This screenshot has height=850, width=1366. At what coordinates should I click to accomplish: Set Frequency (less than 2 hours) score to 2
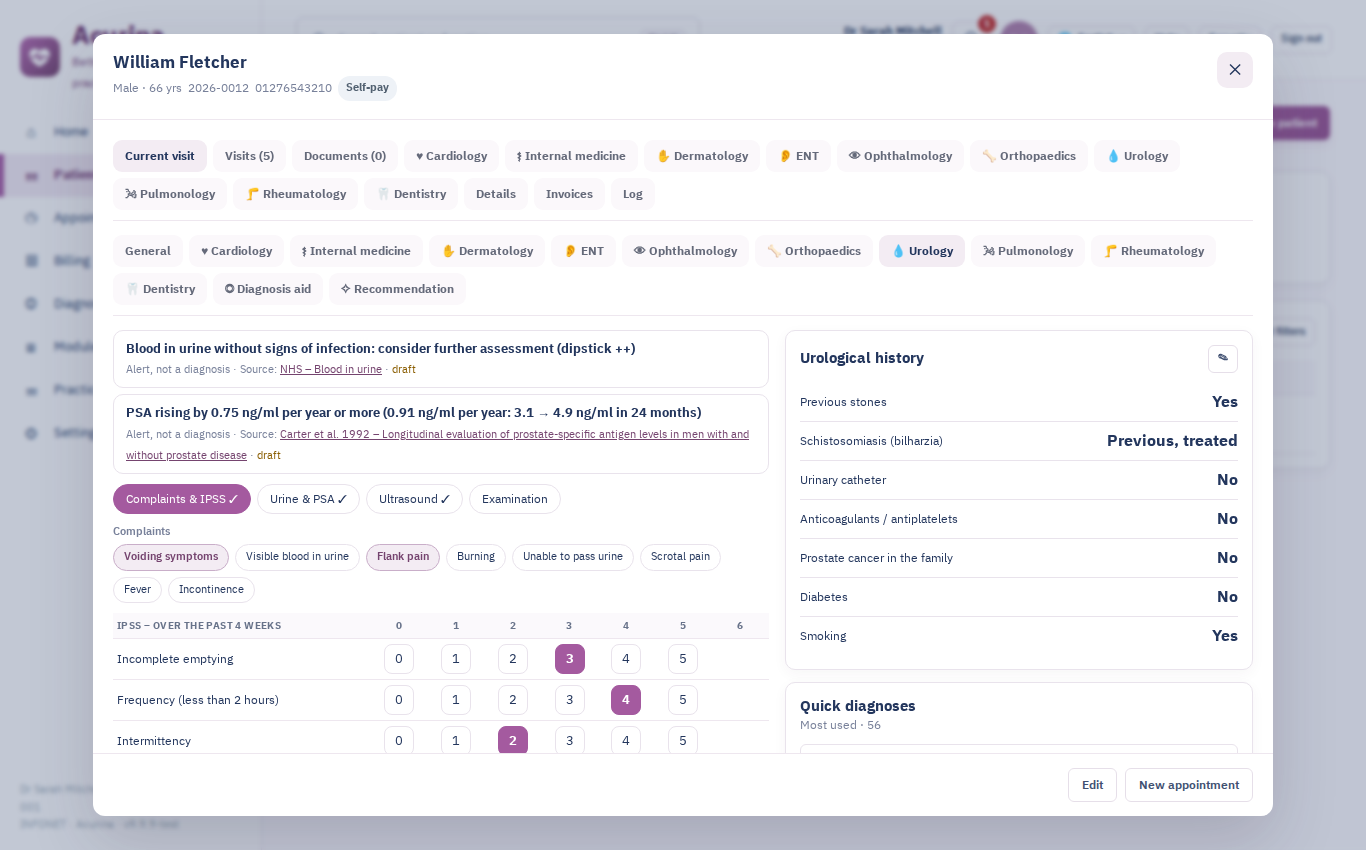coord(513,700)
